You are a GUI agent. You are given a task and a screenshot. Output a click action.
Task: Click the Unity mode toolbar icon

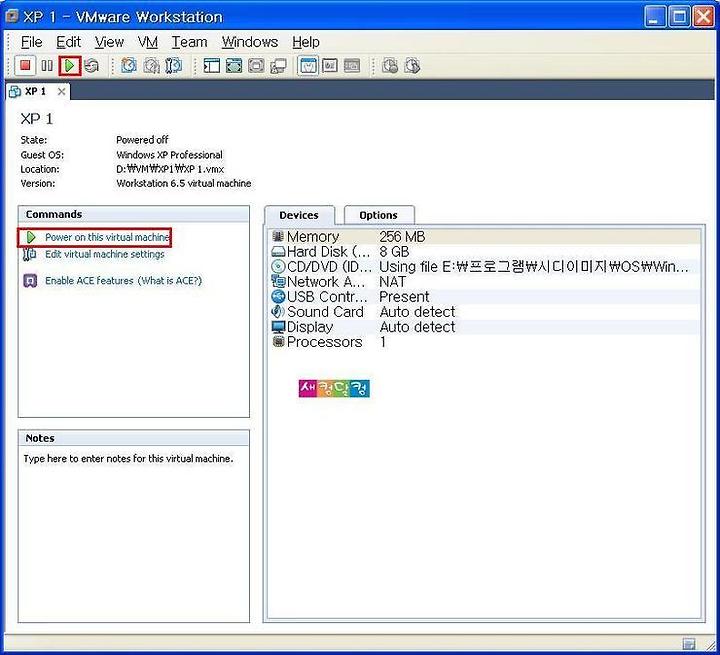[x=279, y=66]
